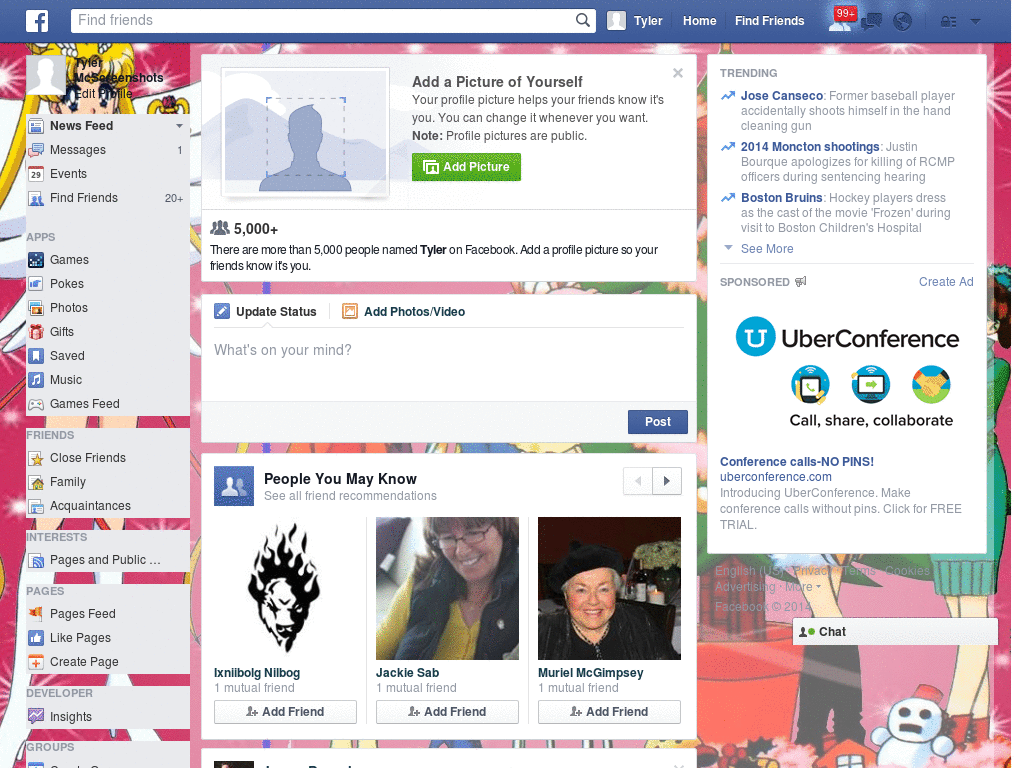Click the Saved bookmark icon
The width and height of the screenshot is (1024, 768).
[x=37, y=356]
